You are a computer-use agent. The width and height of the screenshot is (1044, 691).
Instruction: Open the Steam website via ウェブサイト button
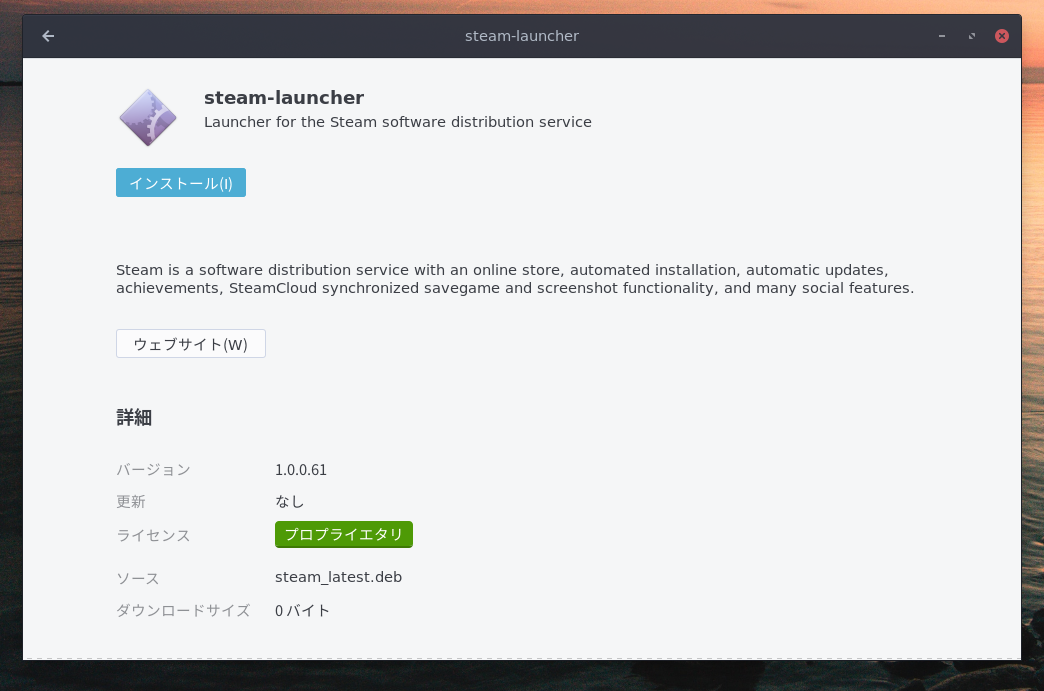click(190, 343)
